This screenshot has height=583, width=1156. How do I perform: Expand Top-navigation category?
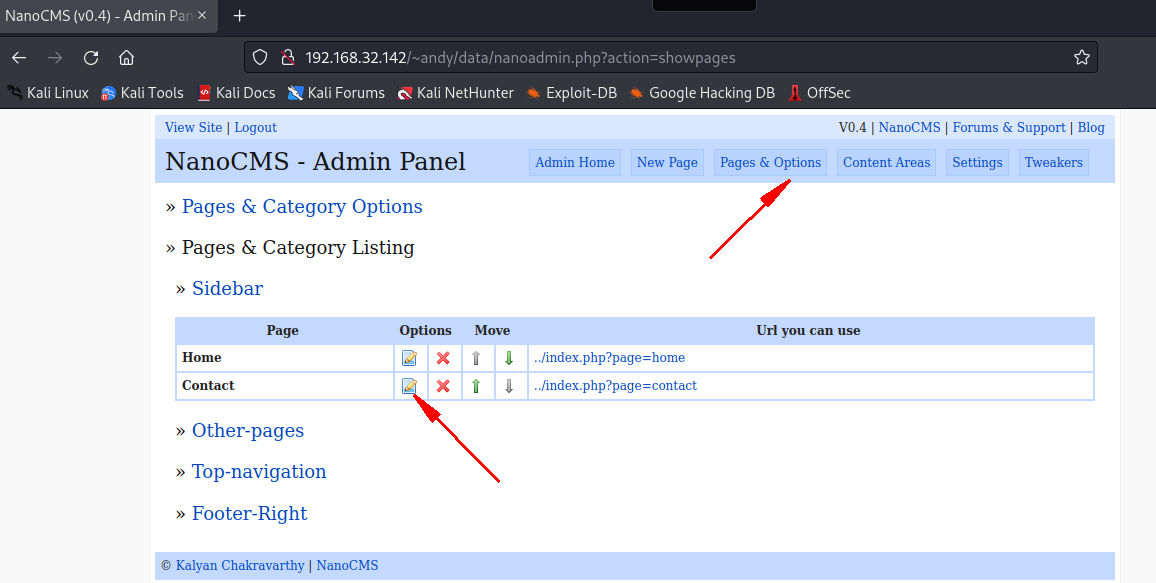coord(259,472)
